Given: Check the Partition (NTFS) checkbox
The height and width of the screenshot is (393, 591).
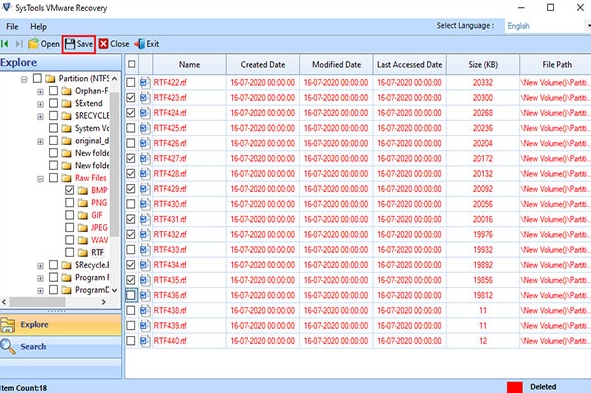Looking at the screenshot, I should point(37,78).
